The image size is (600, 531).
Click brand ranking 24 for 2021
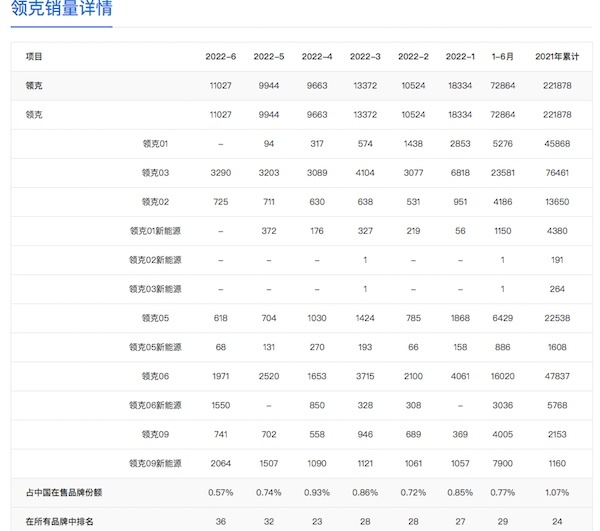tap(557, 522)
